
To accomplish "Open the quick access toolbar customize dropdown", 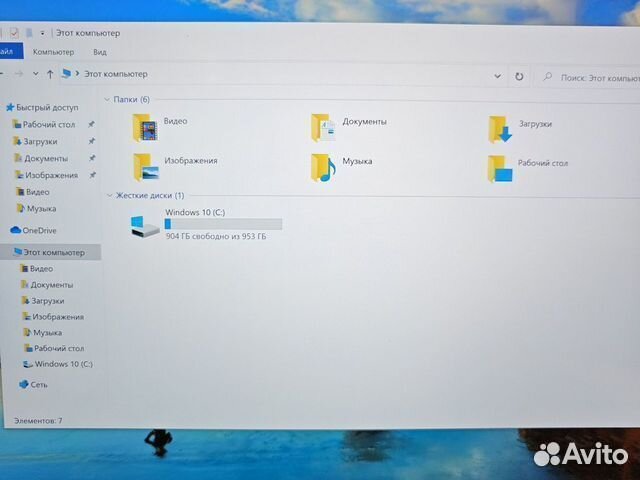I will (42, 33).
